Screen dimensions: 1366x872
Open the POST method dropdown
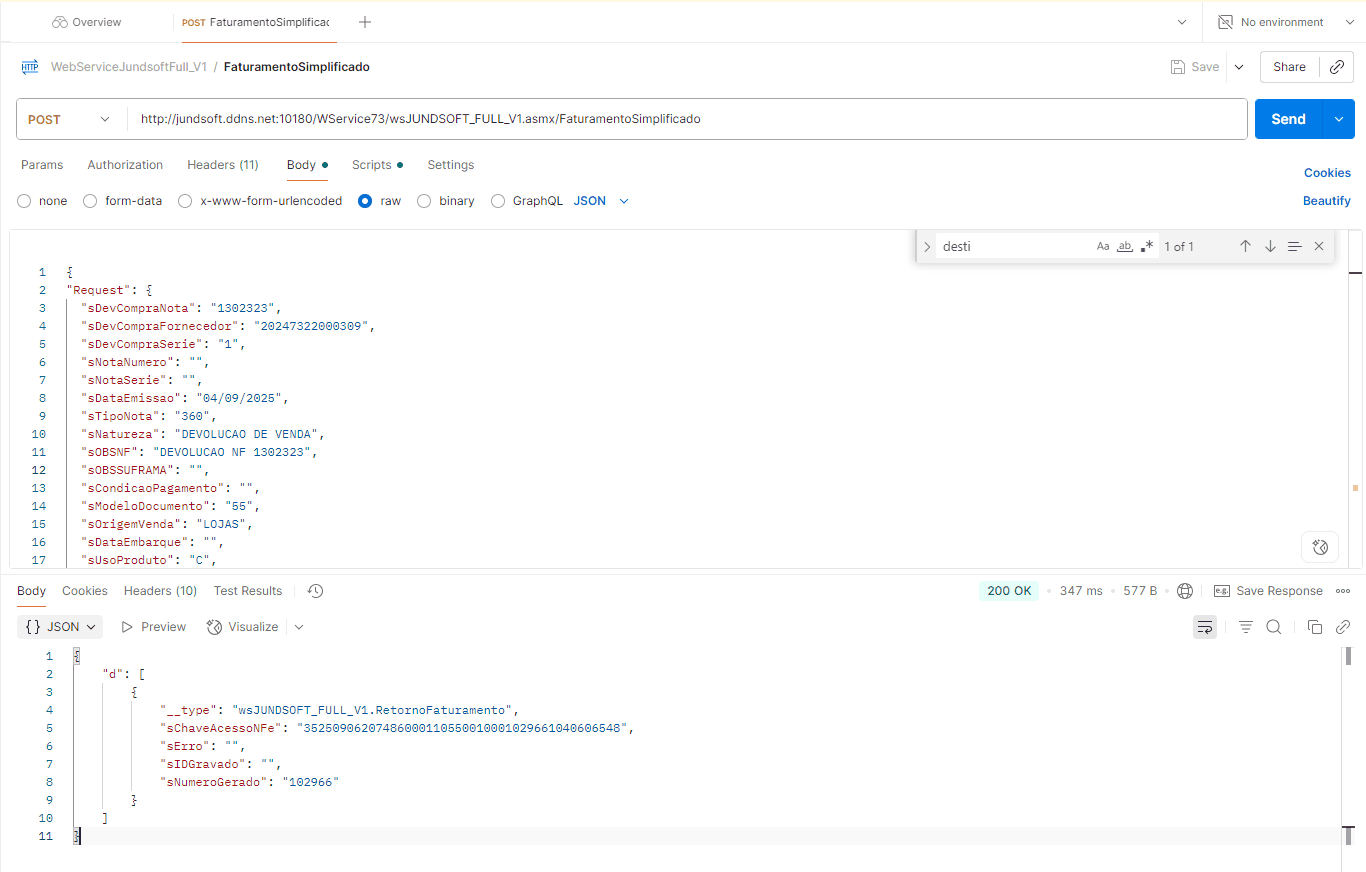tap(70, 119)
